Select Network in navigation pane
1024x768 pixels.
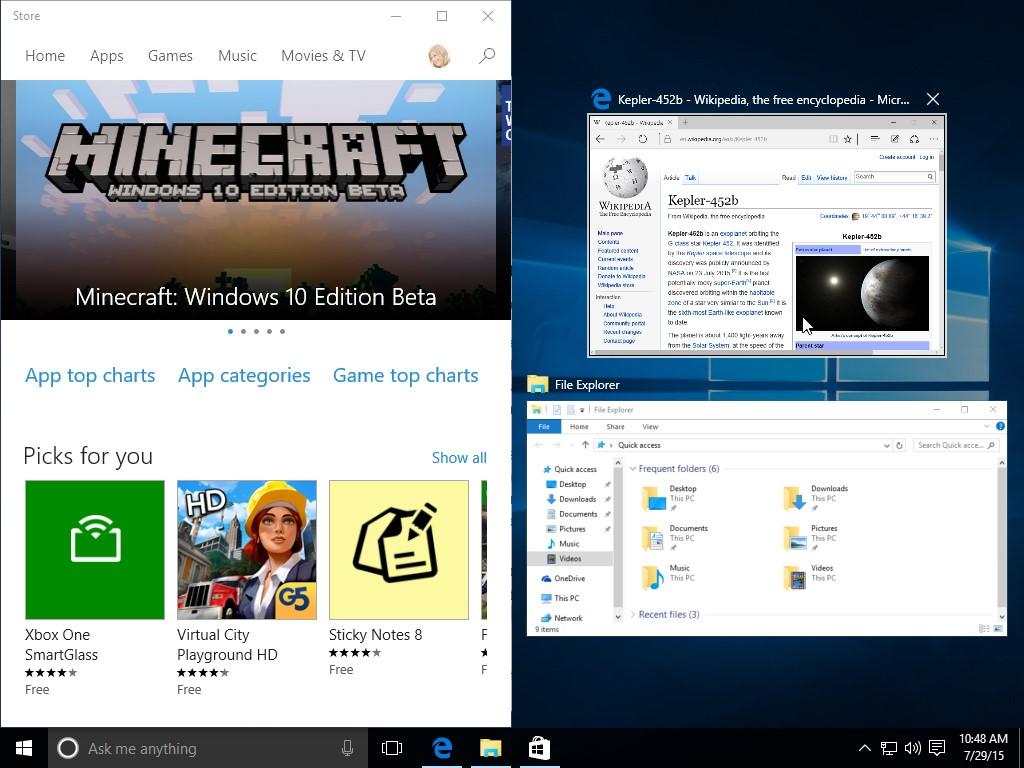click(x=561, y=618)
